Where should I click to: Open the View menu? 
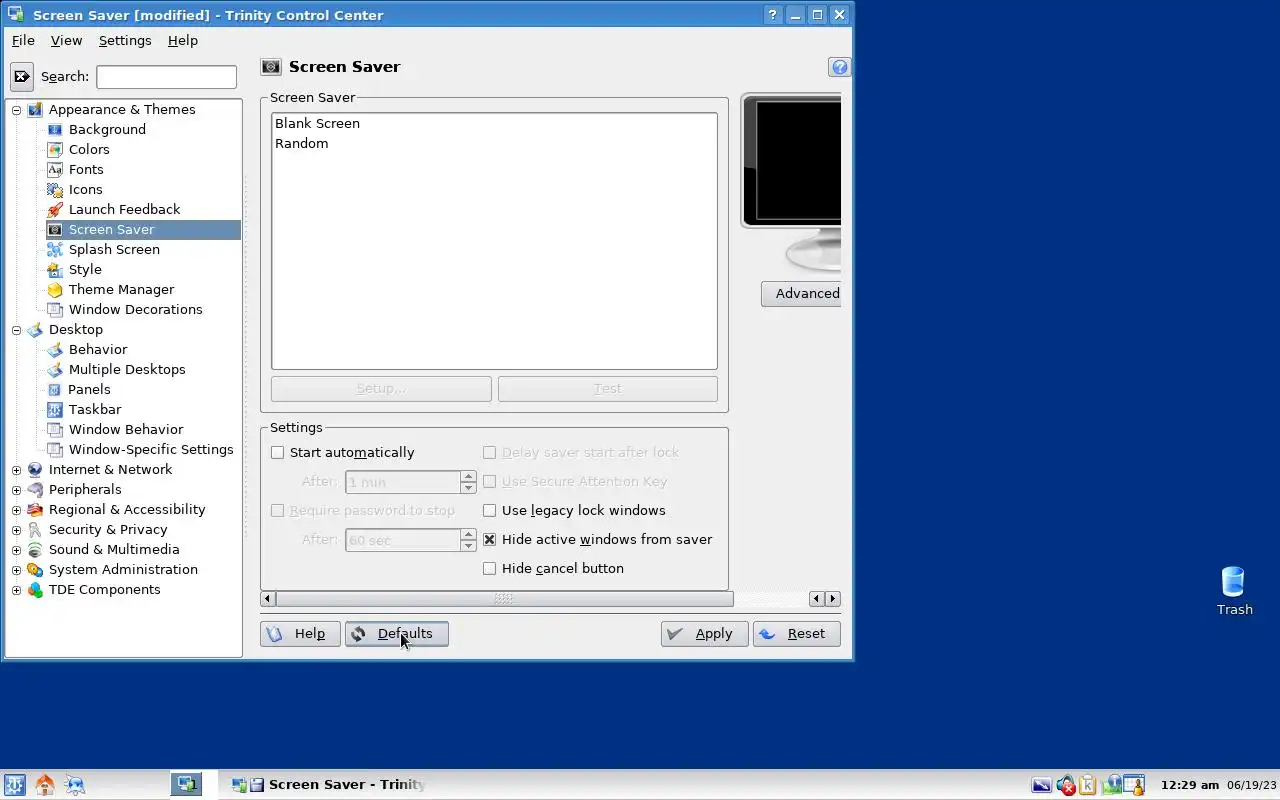pos(66,40)
